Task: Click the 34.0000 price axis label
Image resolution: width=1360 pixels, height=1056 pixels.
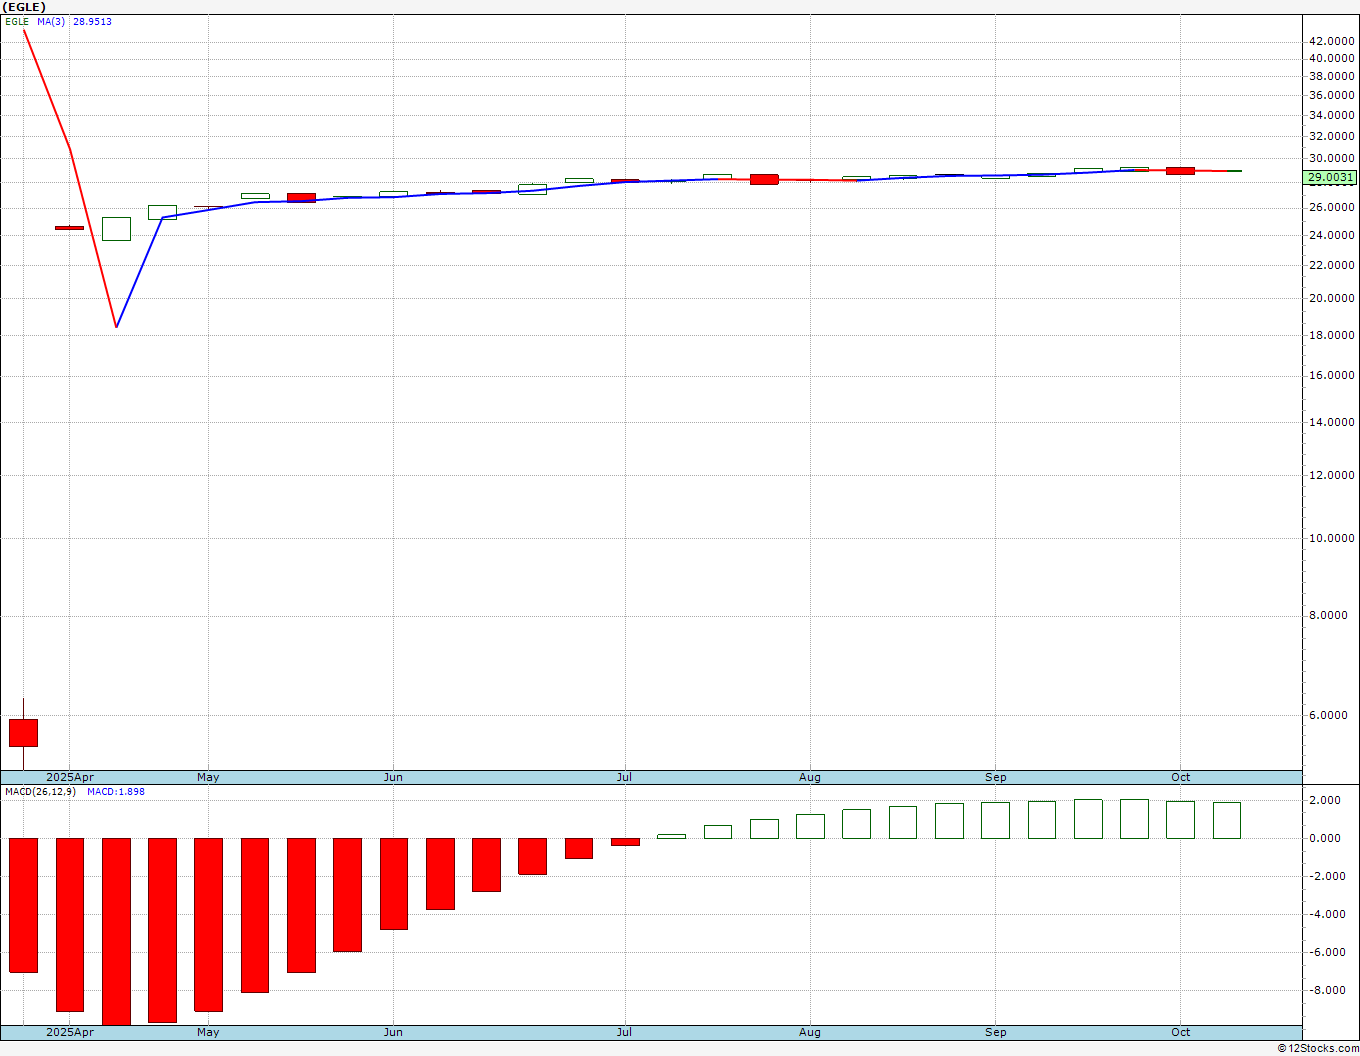Action: 1331,115
